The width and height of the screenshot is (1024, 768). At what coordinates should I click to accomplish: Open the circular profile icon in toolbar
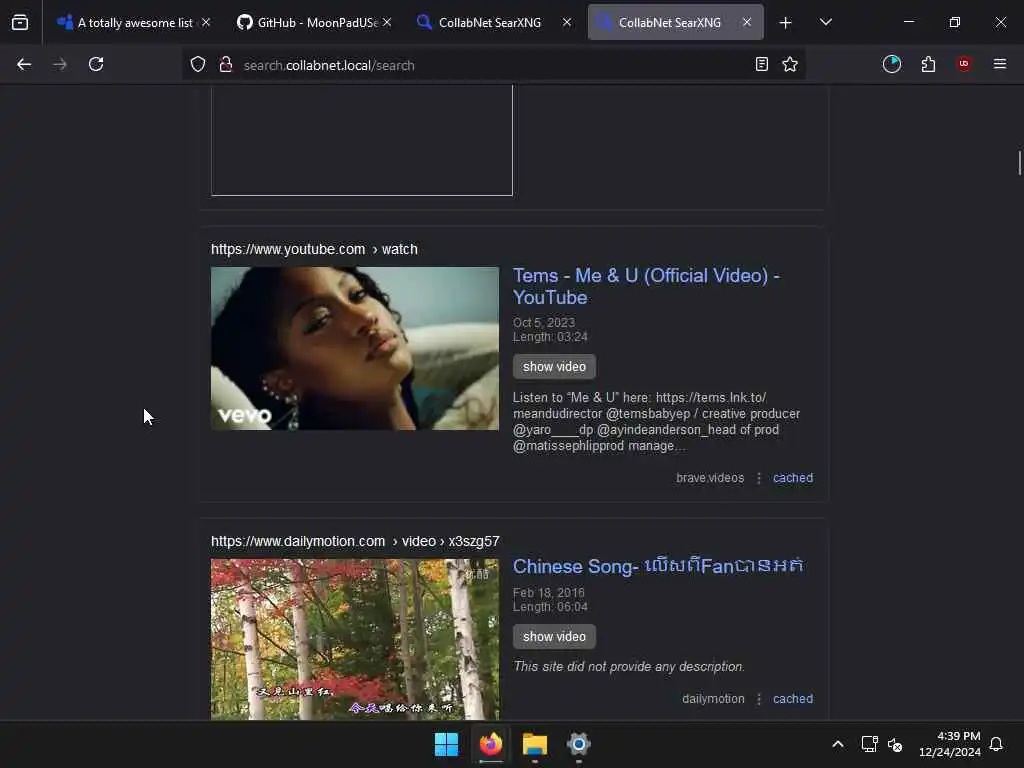coord(892,65)
